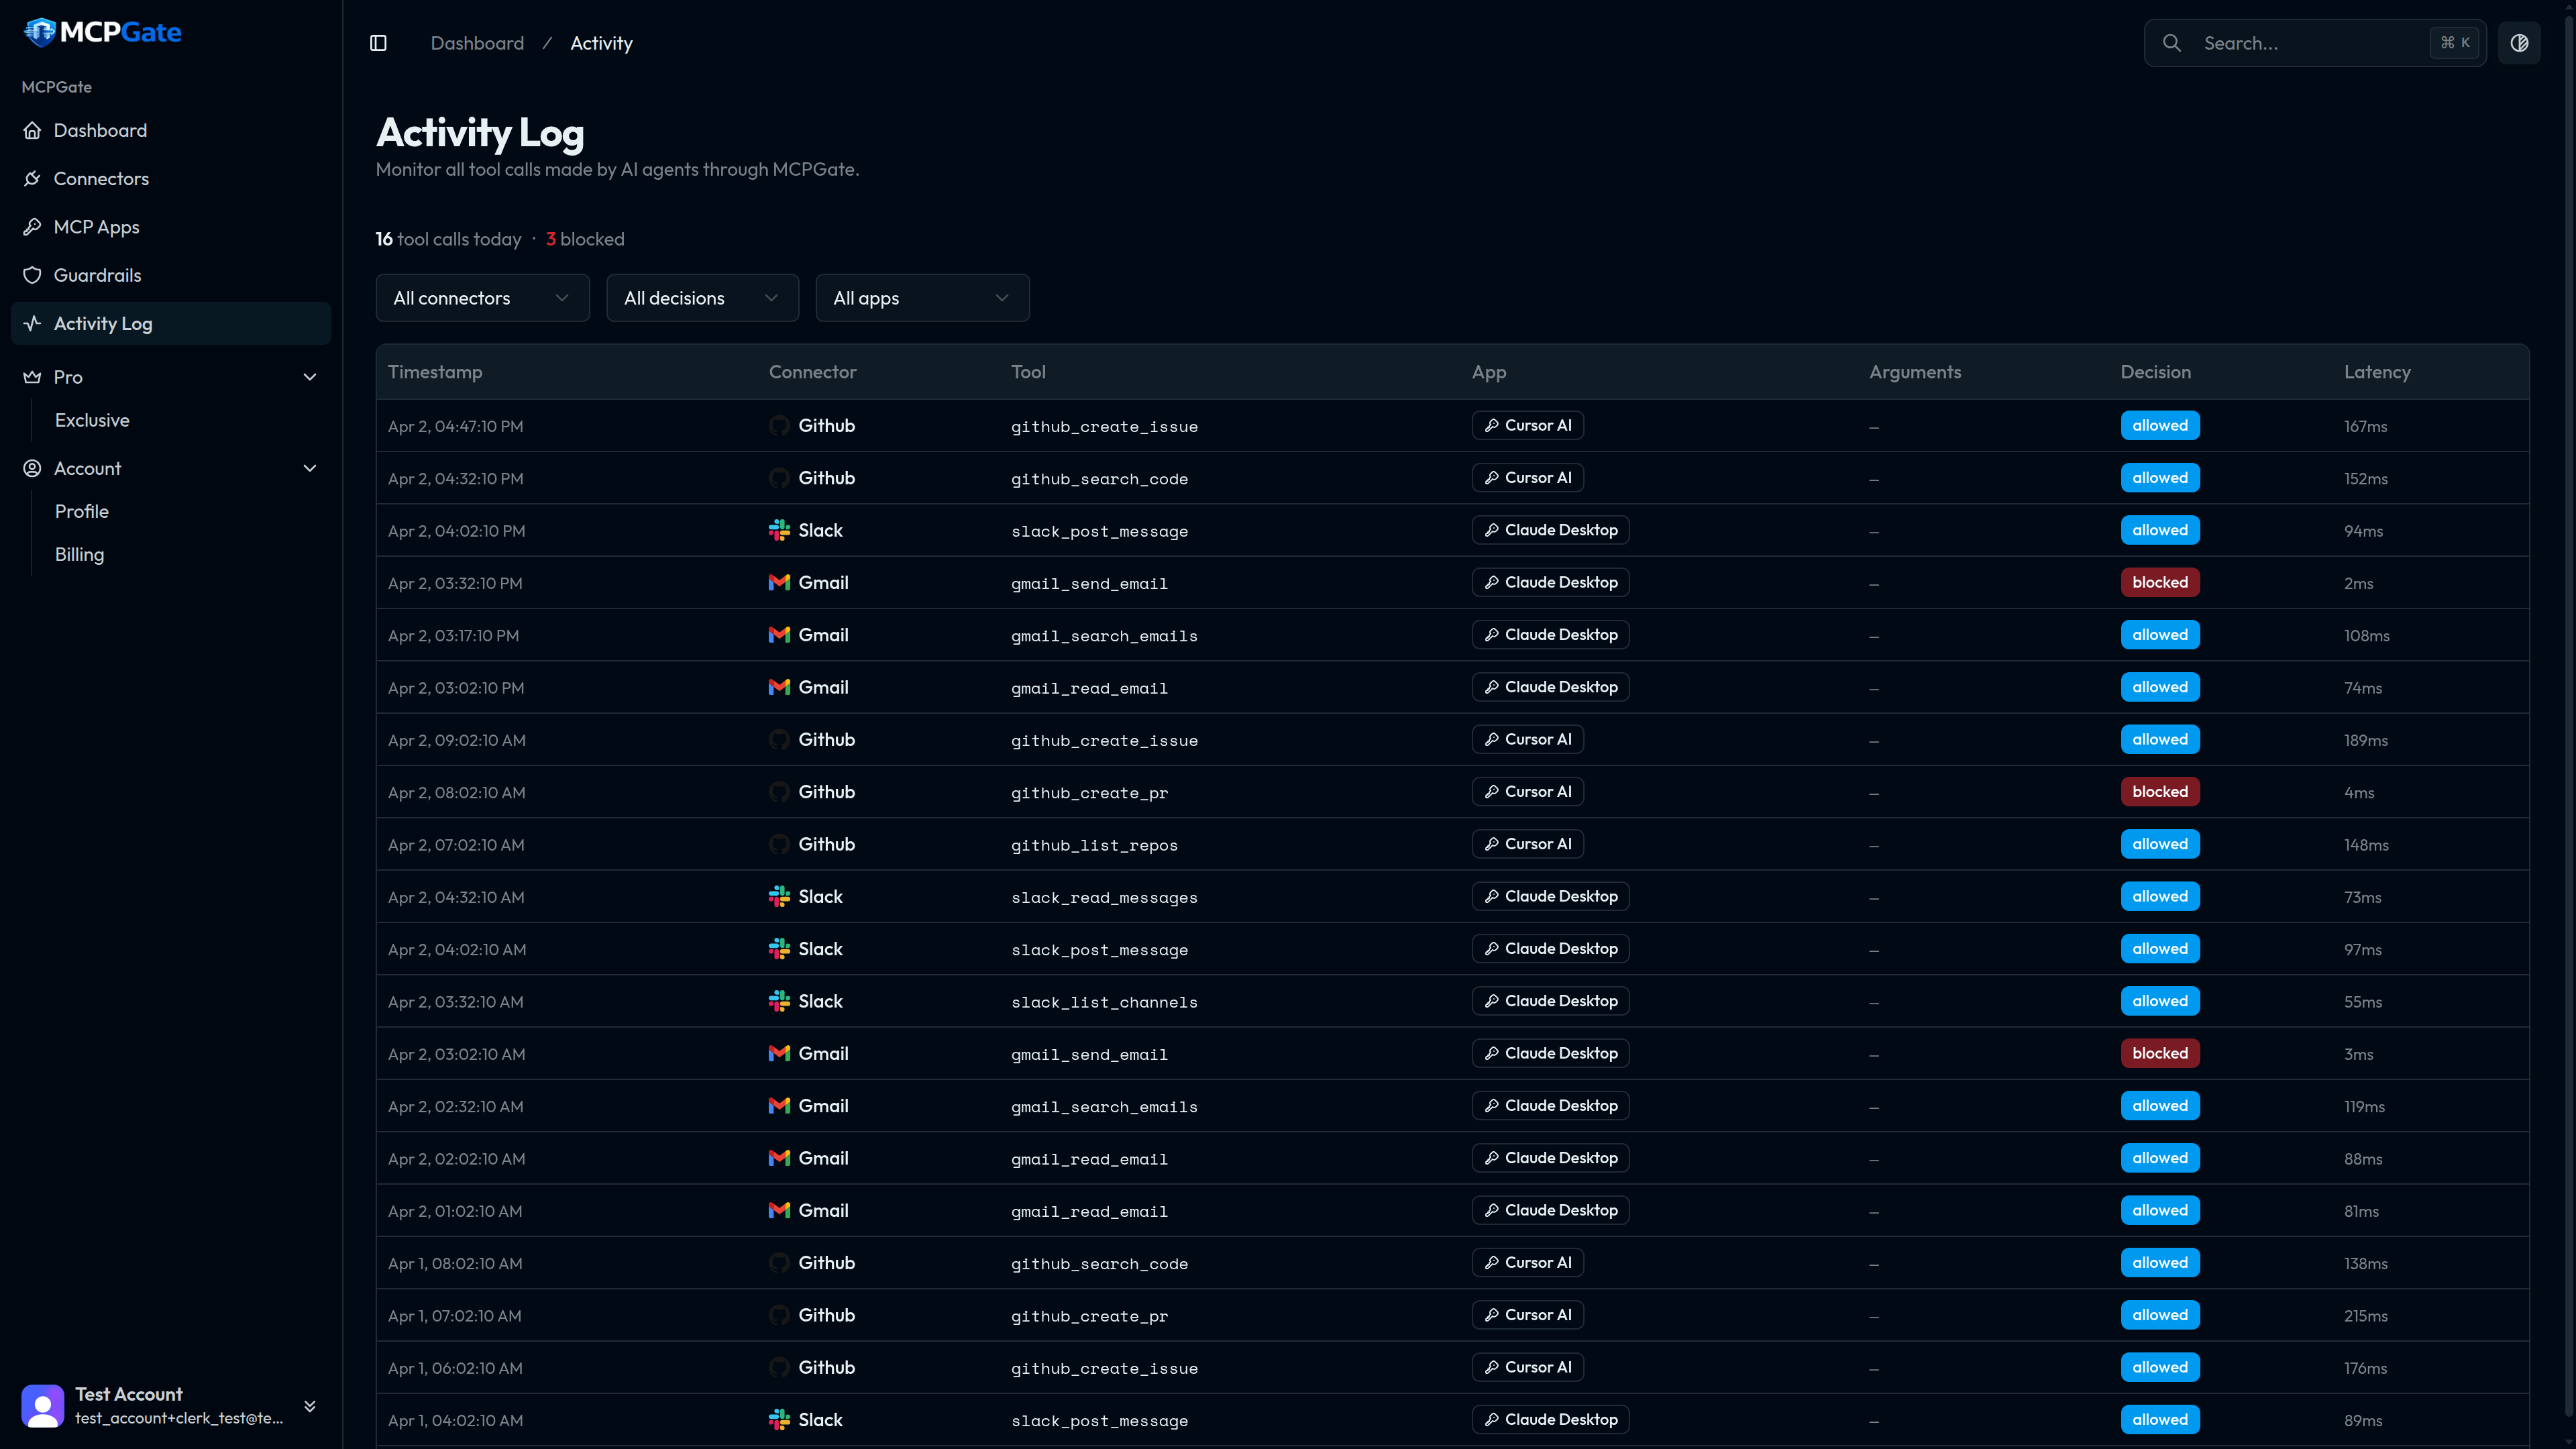Click the Github icon beside github_create_issue

pos(779,425)
